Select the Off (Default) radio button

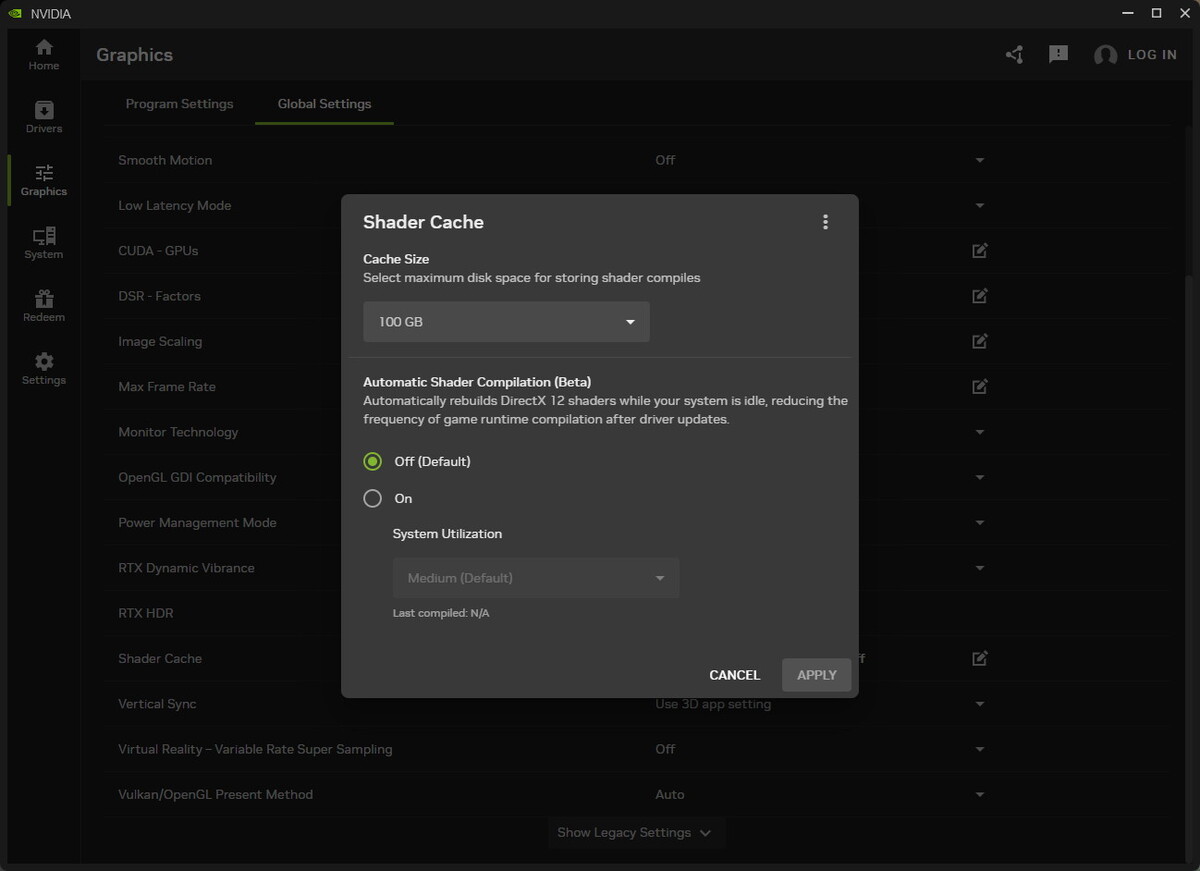[x=373, y=461]
